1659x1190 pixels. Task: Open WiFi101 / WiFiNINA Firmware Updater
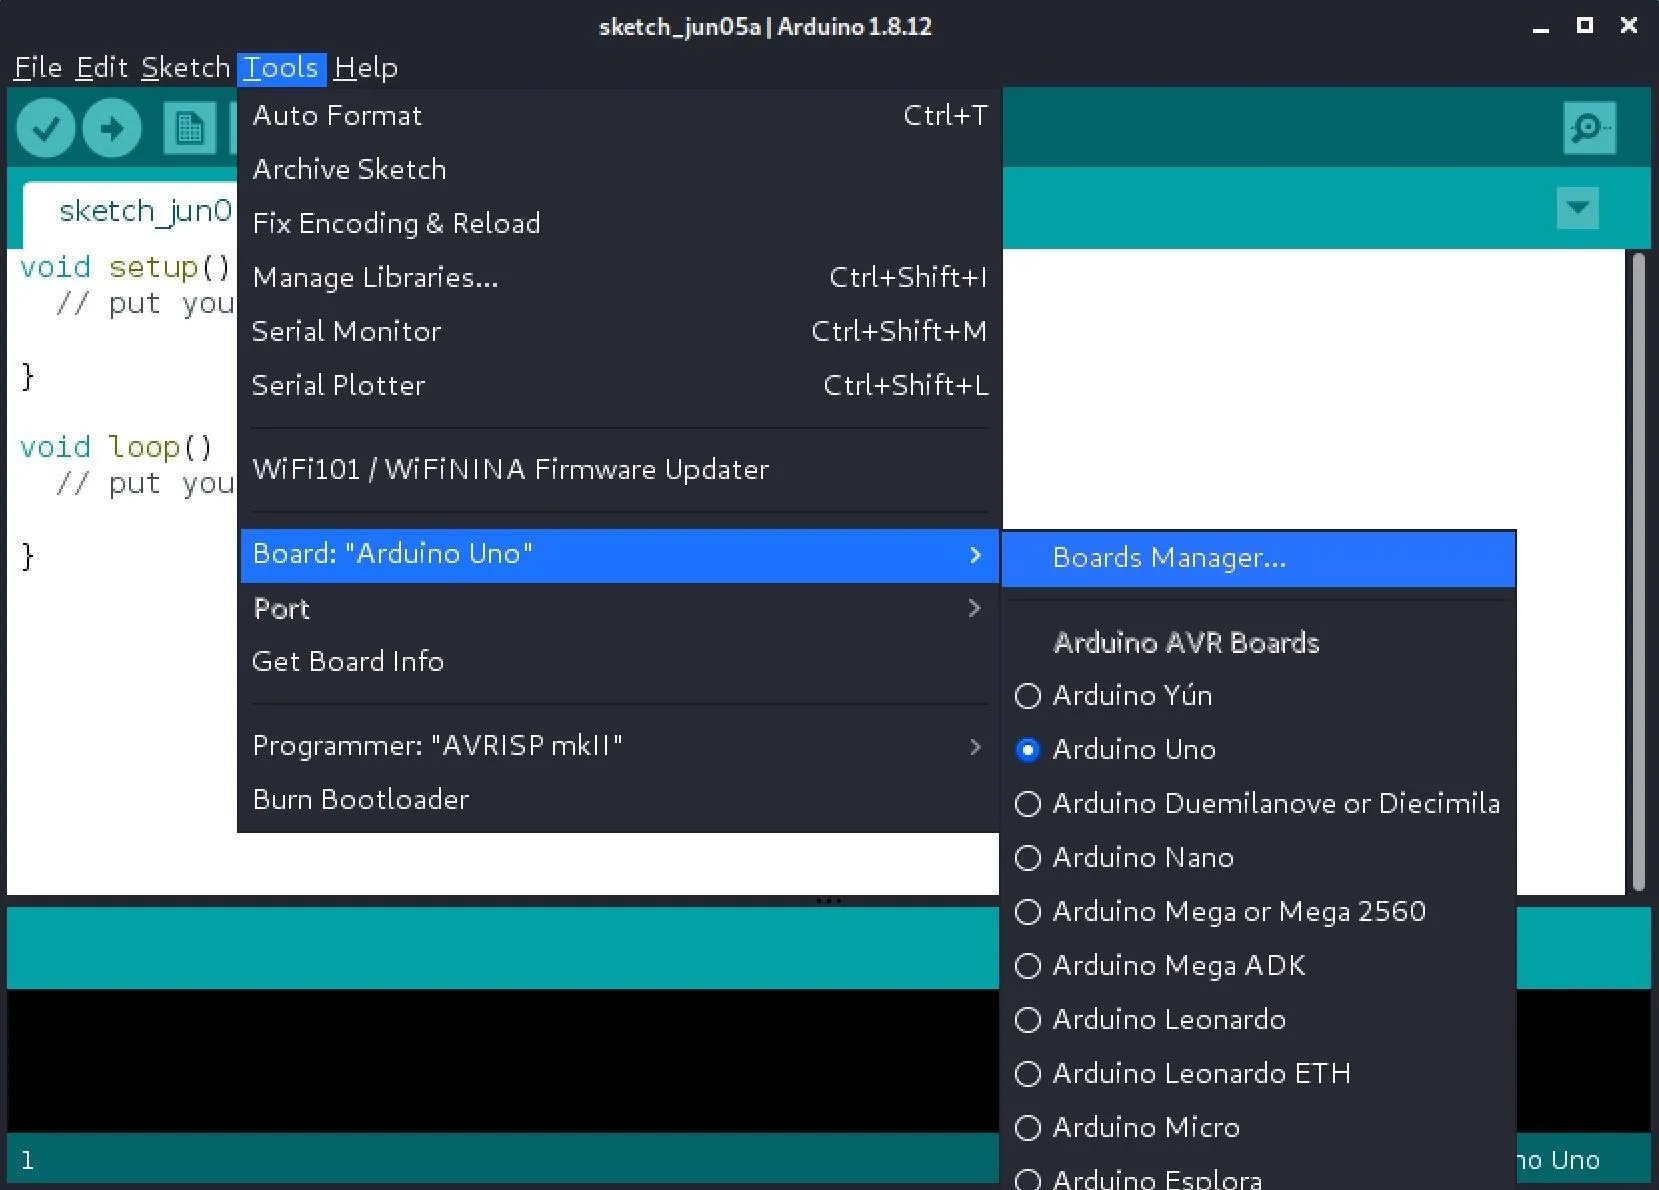pyautogui.click(x=620, y=470)
